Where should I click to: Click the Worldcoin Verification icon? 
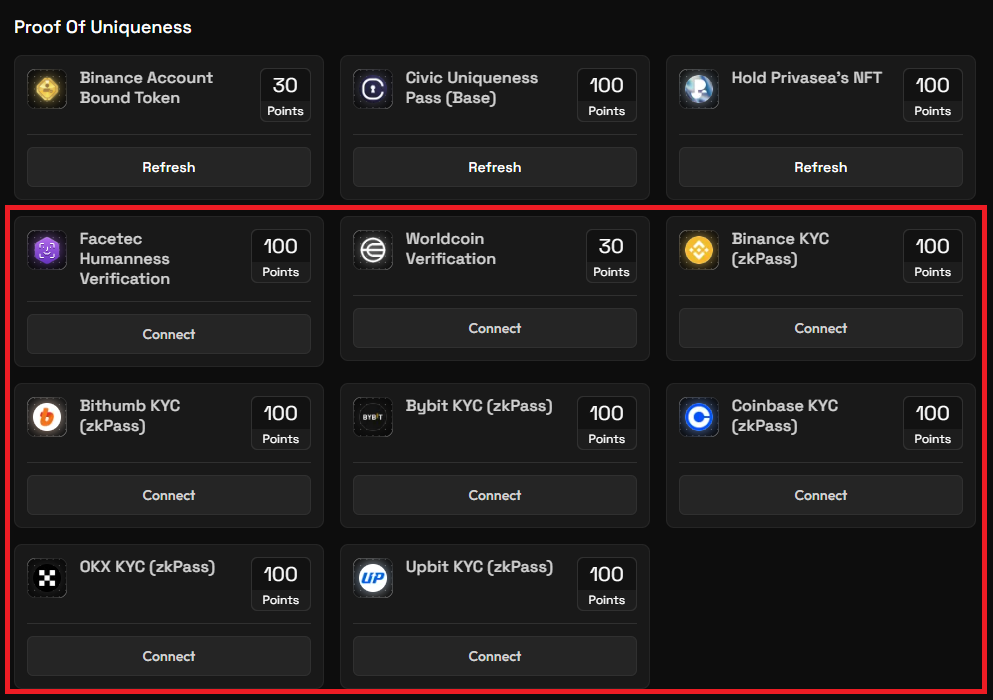click(373, 250)
